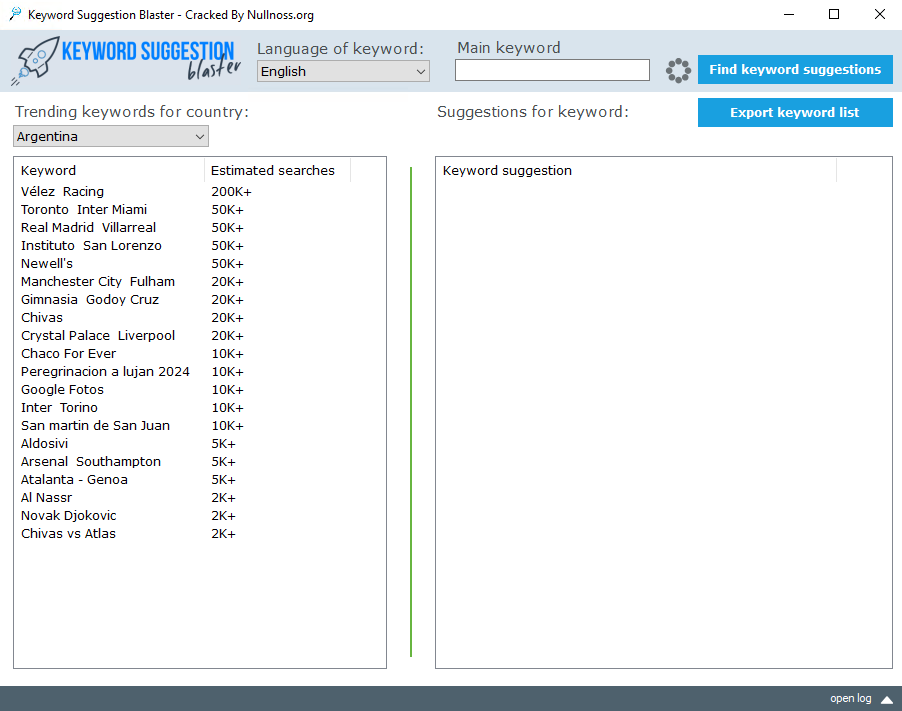The image size is (902, 711).
Task: Open the Language of keyword dropdown
Action: click(x=343, y=71)
